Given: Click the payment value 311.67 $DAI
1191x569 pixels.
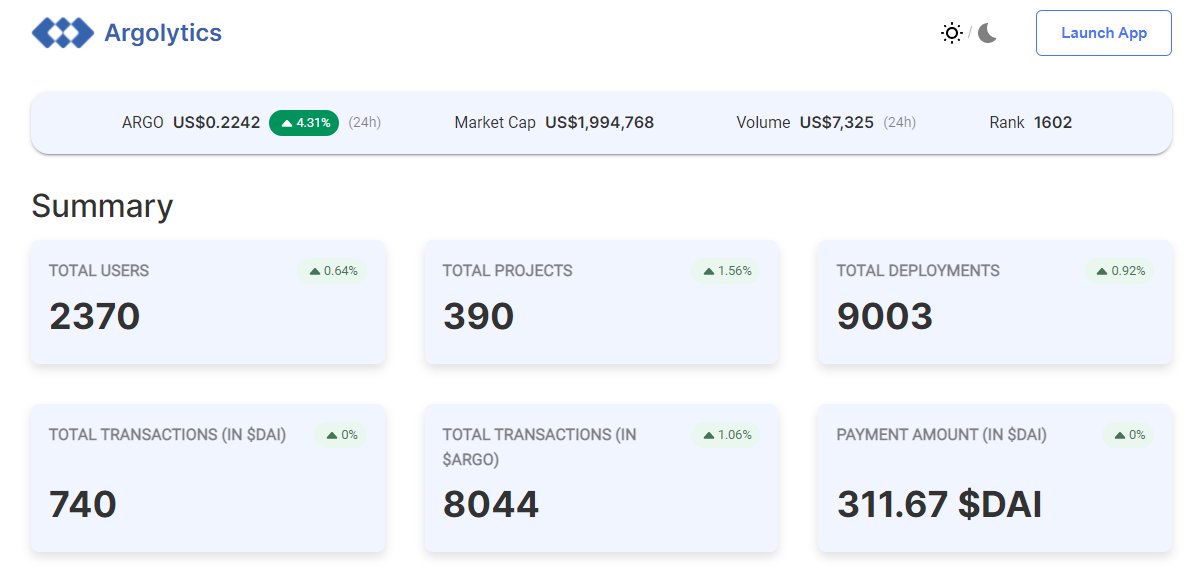Looking at the screenshot, I should point(939,504).
